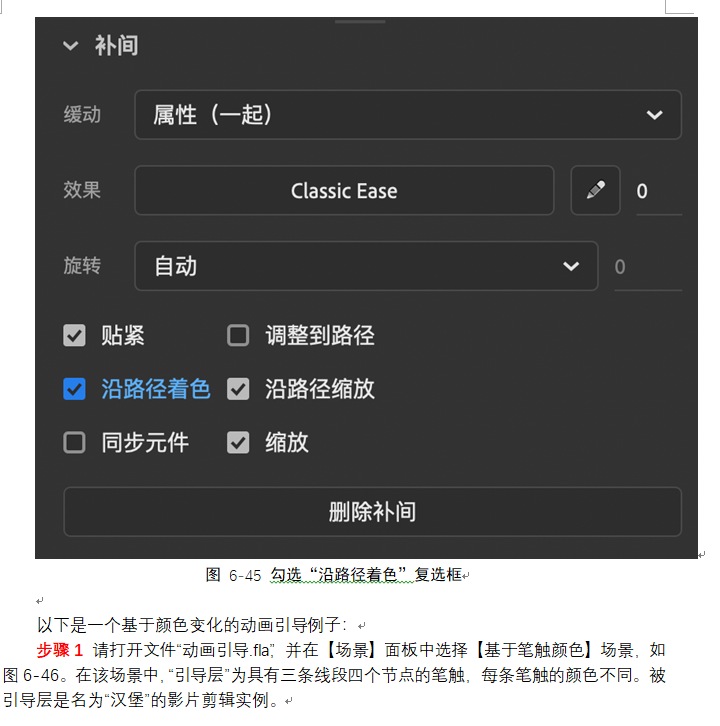Disable the 沿路径缩放 checkbox

click(238, 389)
